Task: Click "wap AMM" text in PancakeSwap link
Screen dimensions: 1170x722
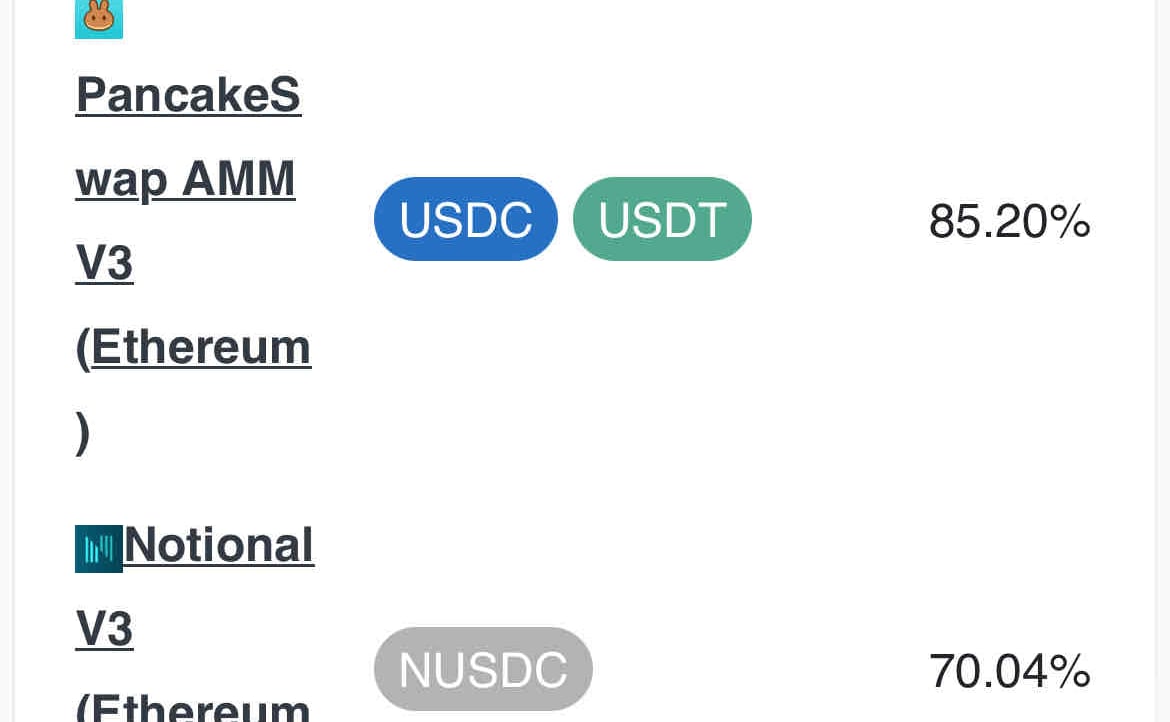Action: (185, 179)
